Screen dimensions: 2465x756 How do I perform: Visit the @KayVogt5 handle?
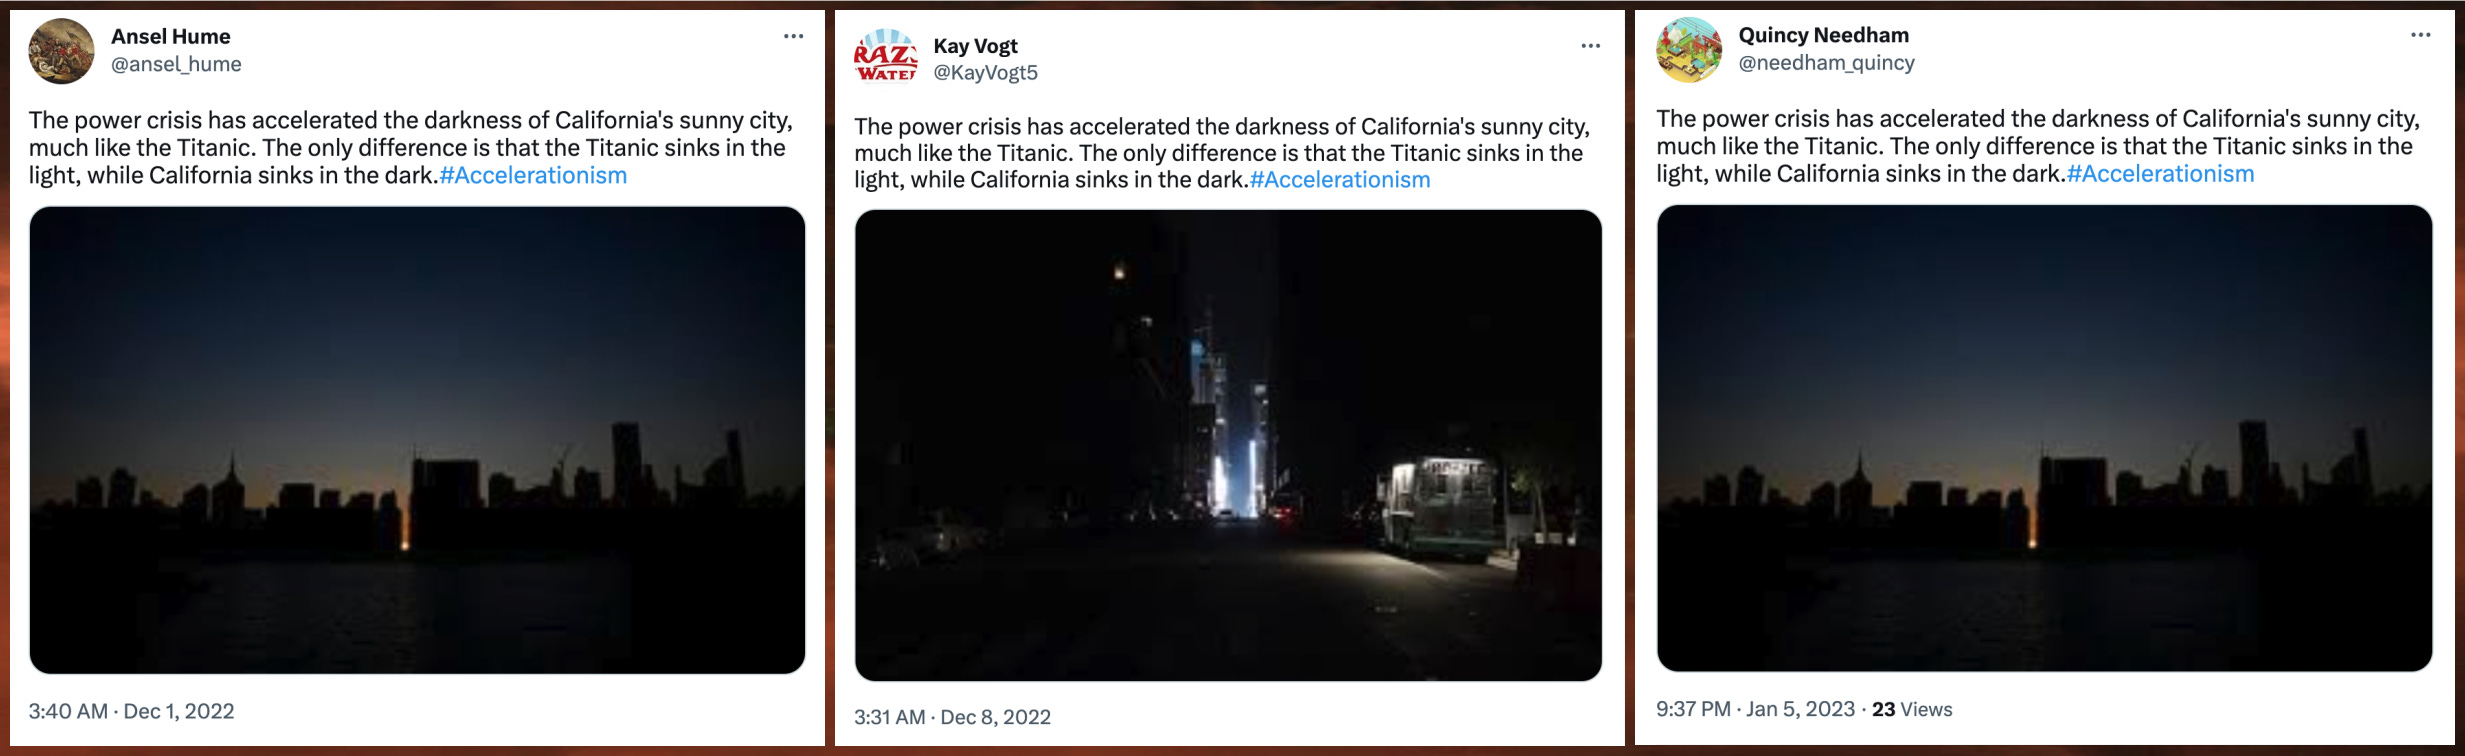click(985, 73)
